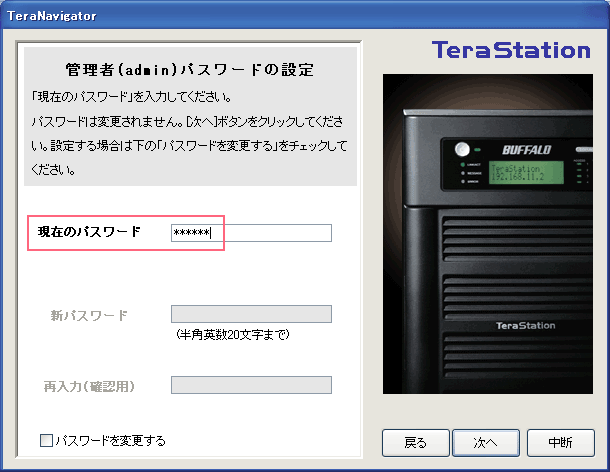Click the 「現在のパスワード」を入力してください instruction line
Screen dimensions: 610x472
(131, 97)
